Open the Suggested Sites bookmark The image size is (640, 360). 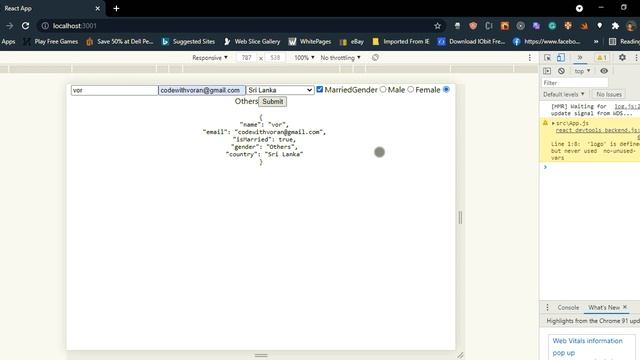pyautogui.click(x=188, y=41)
